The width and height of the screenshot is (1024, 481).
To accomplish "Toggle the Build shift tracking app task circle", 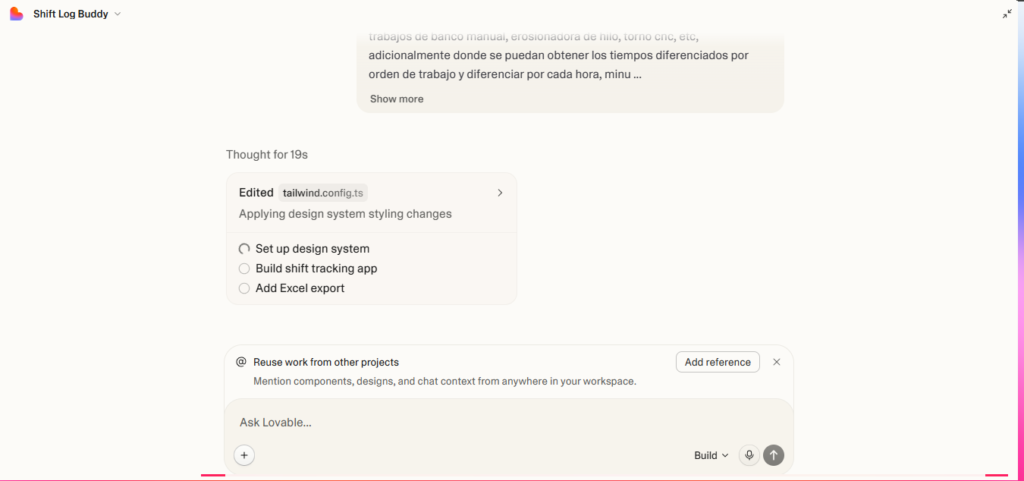I will [x=244, y=268].
